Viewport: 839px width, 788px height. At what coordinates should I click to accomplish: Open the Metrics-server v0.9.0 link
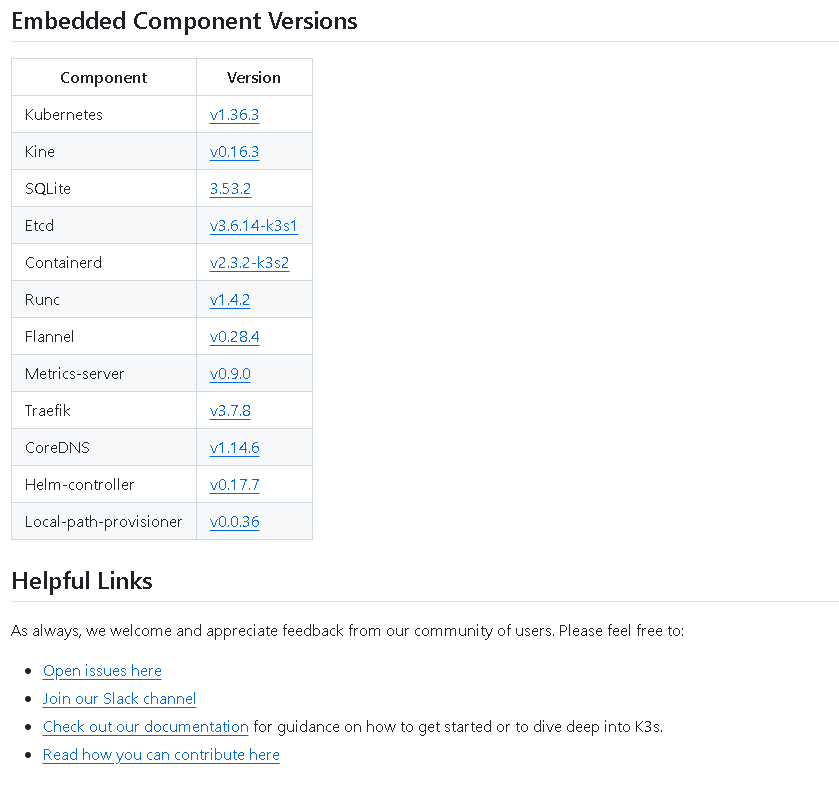[x=230, y=373]
